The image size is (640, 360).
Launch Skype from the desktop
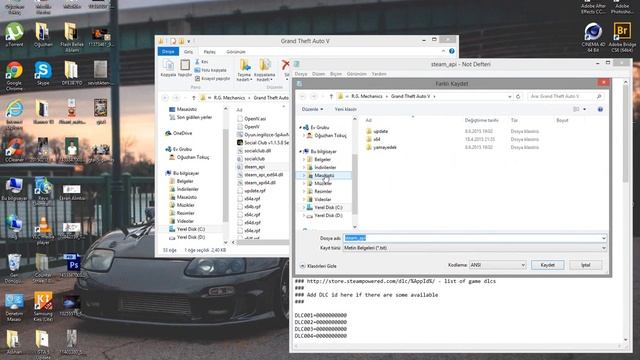42,73
